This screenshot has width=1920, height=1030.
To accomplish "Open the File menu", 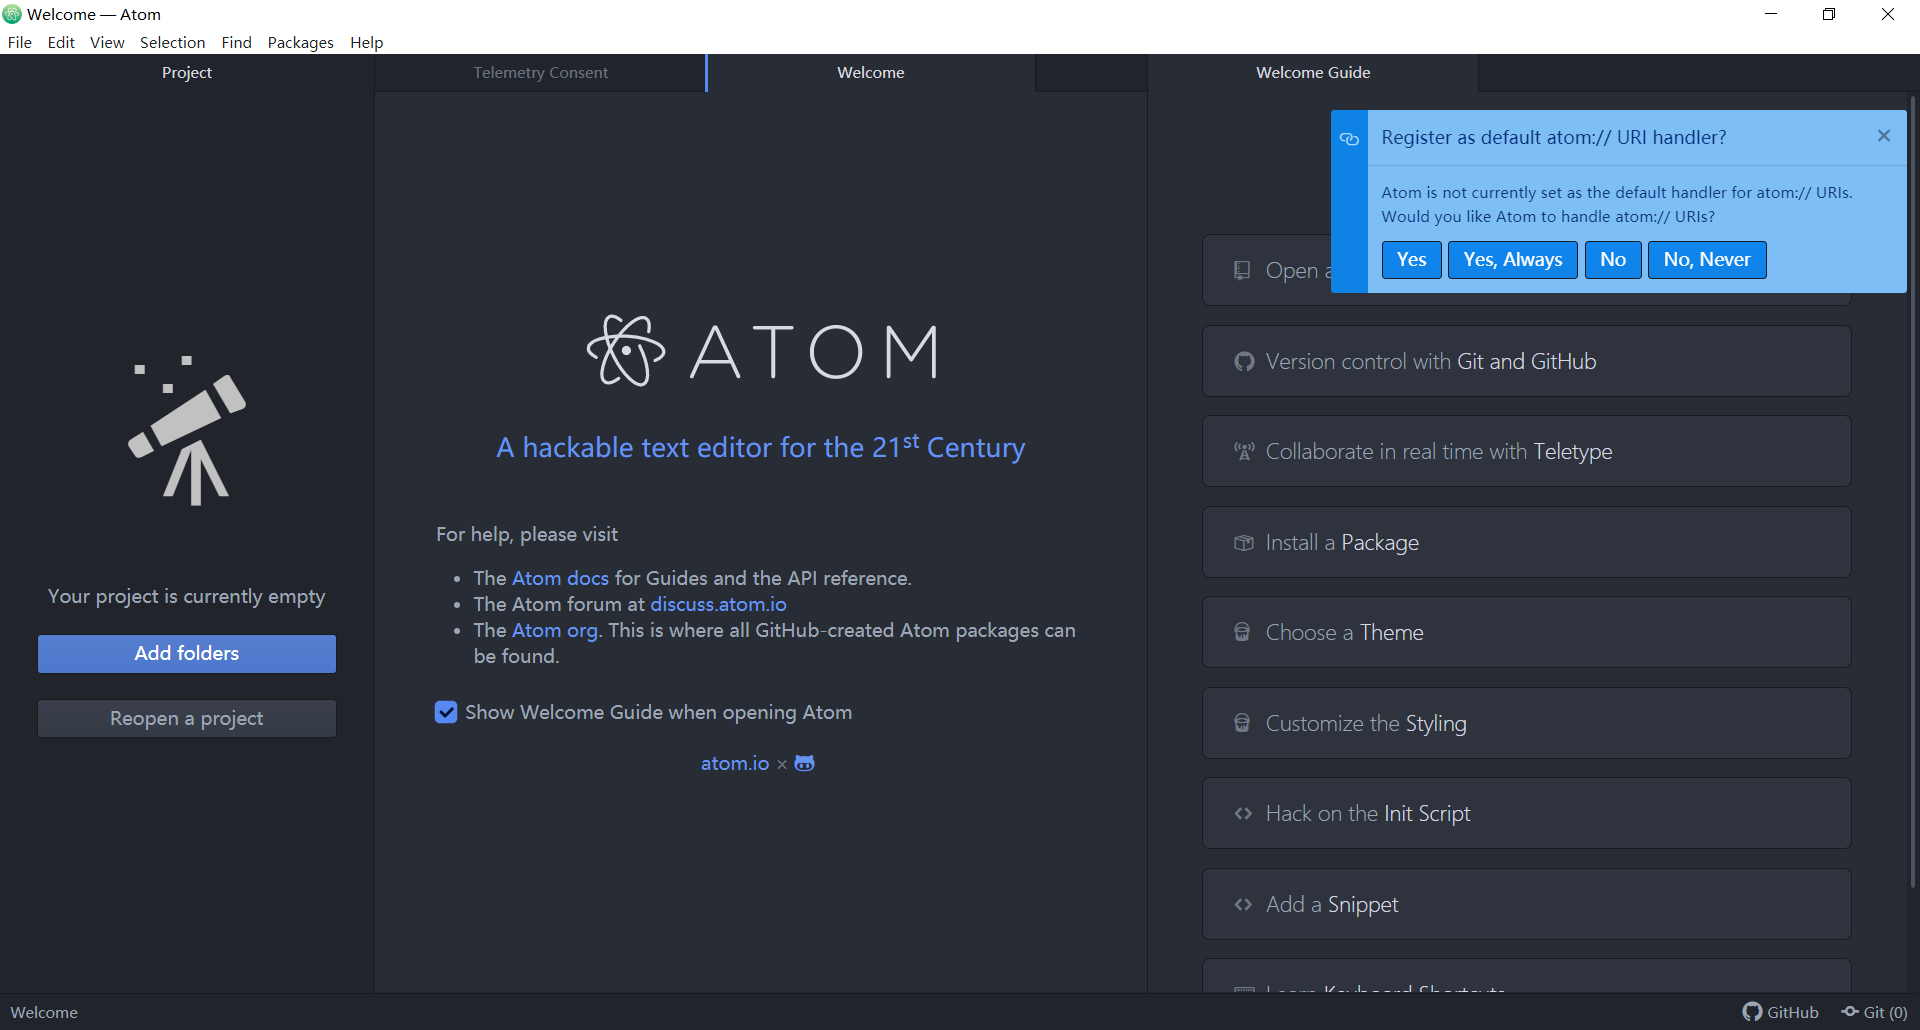I will click(20, 42).
